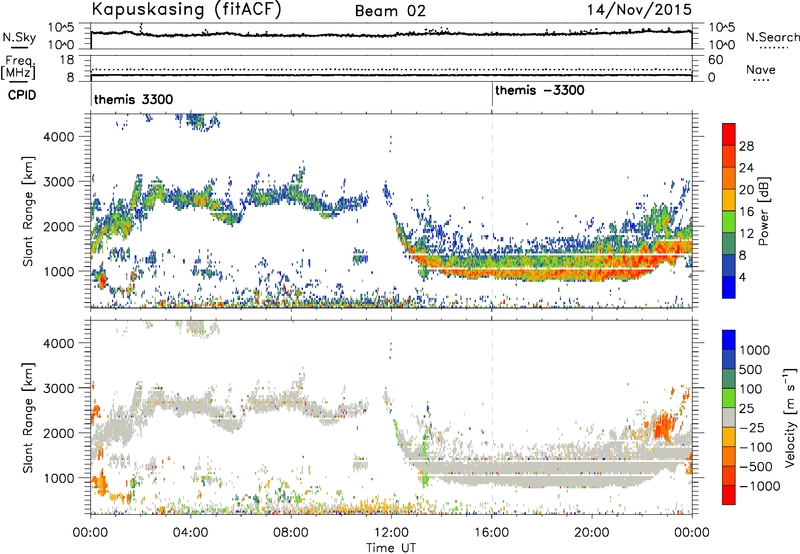Click the 2000 tick on velocity panel axis
800x554 pixels.
tap(59, 433)
